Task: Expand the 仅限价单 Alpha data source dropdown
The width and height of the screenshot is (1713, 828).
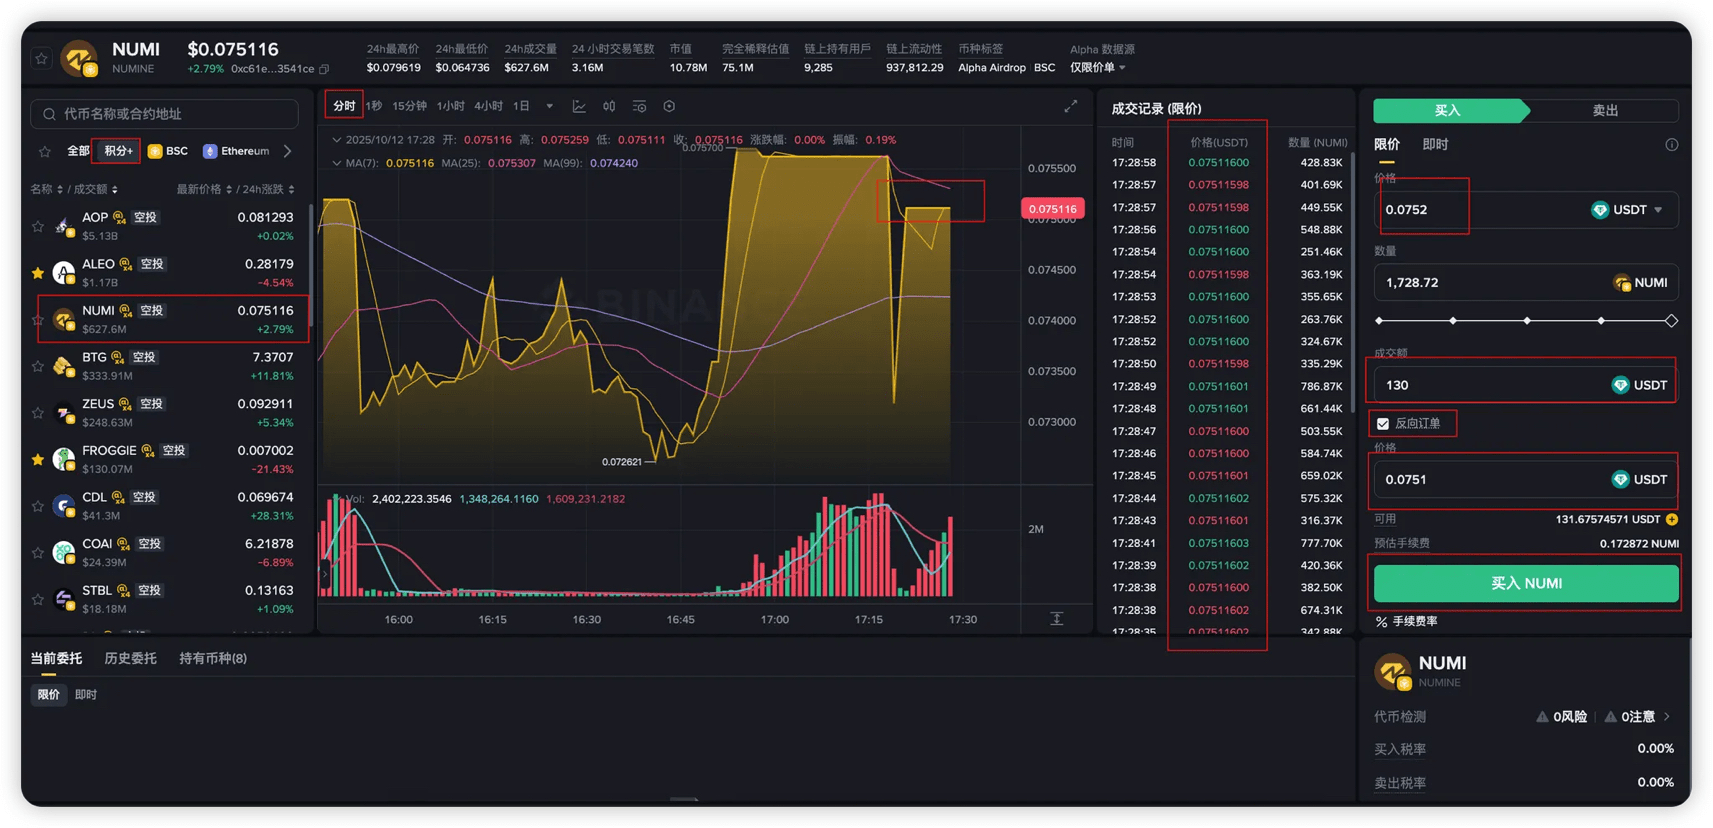Action: [1098, 68]
